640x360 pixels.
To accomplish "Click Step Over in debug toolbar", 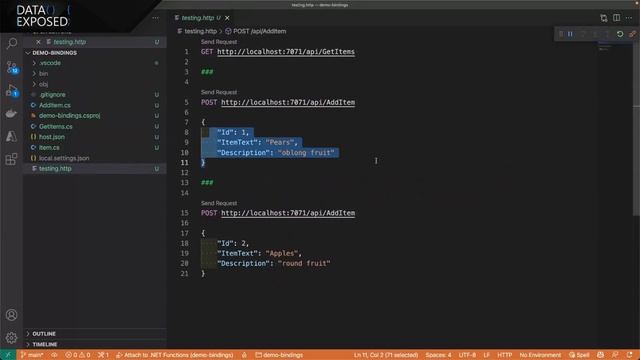I will coord(583,34).
